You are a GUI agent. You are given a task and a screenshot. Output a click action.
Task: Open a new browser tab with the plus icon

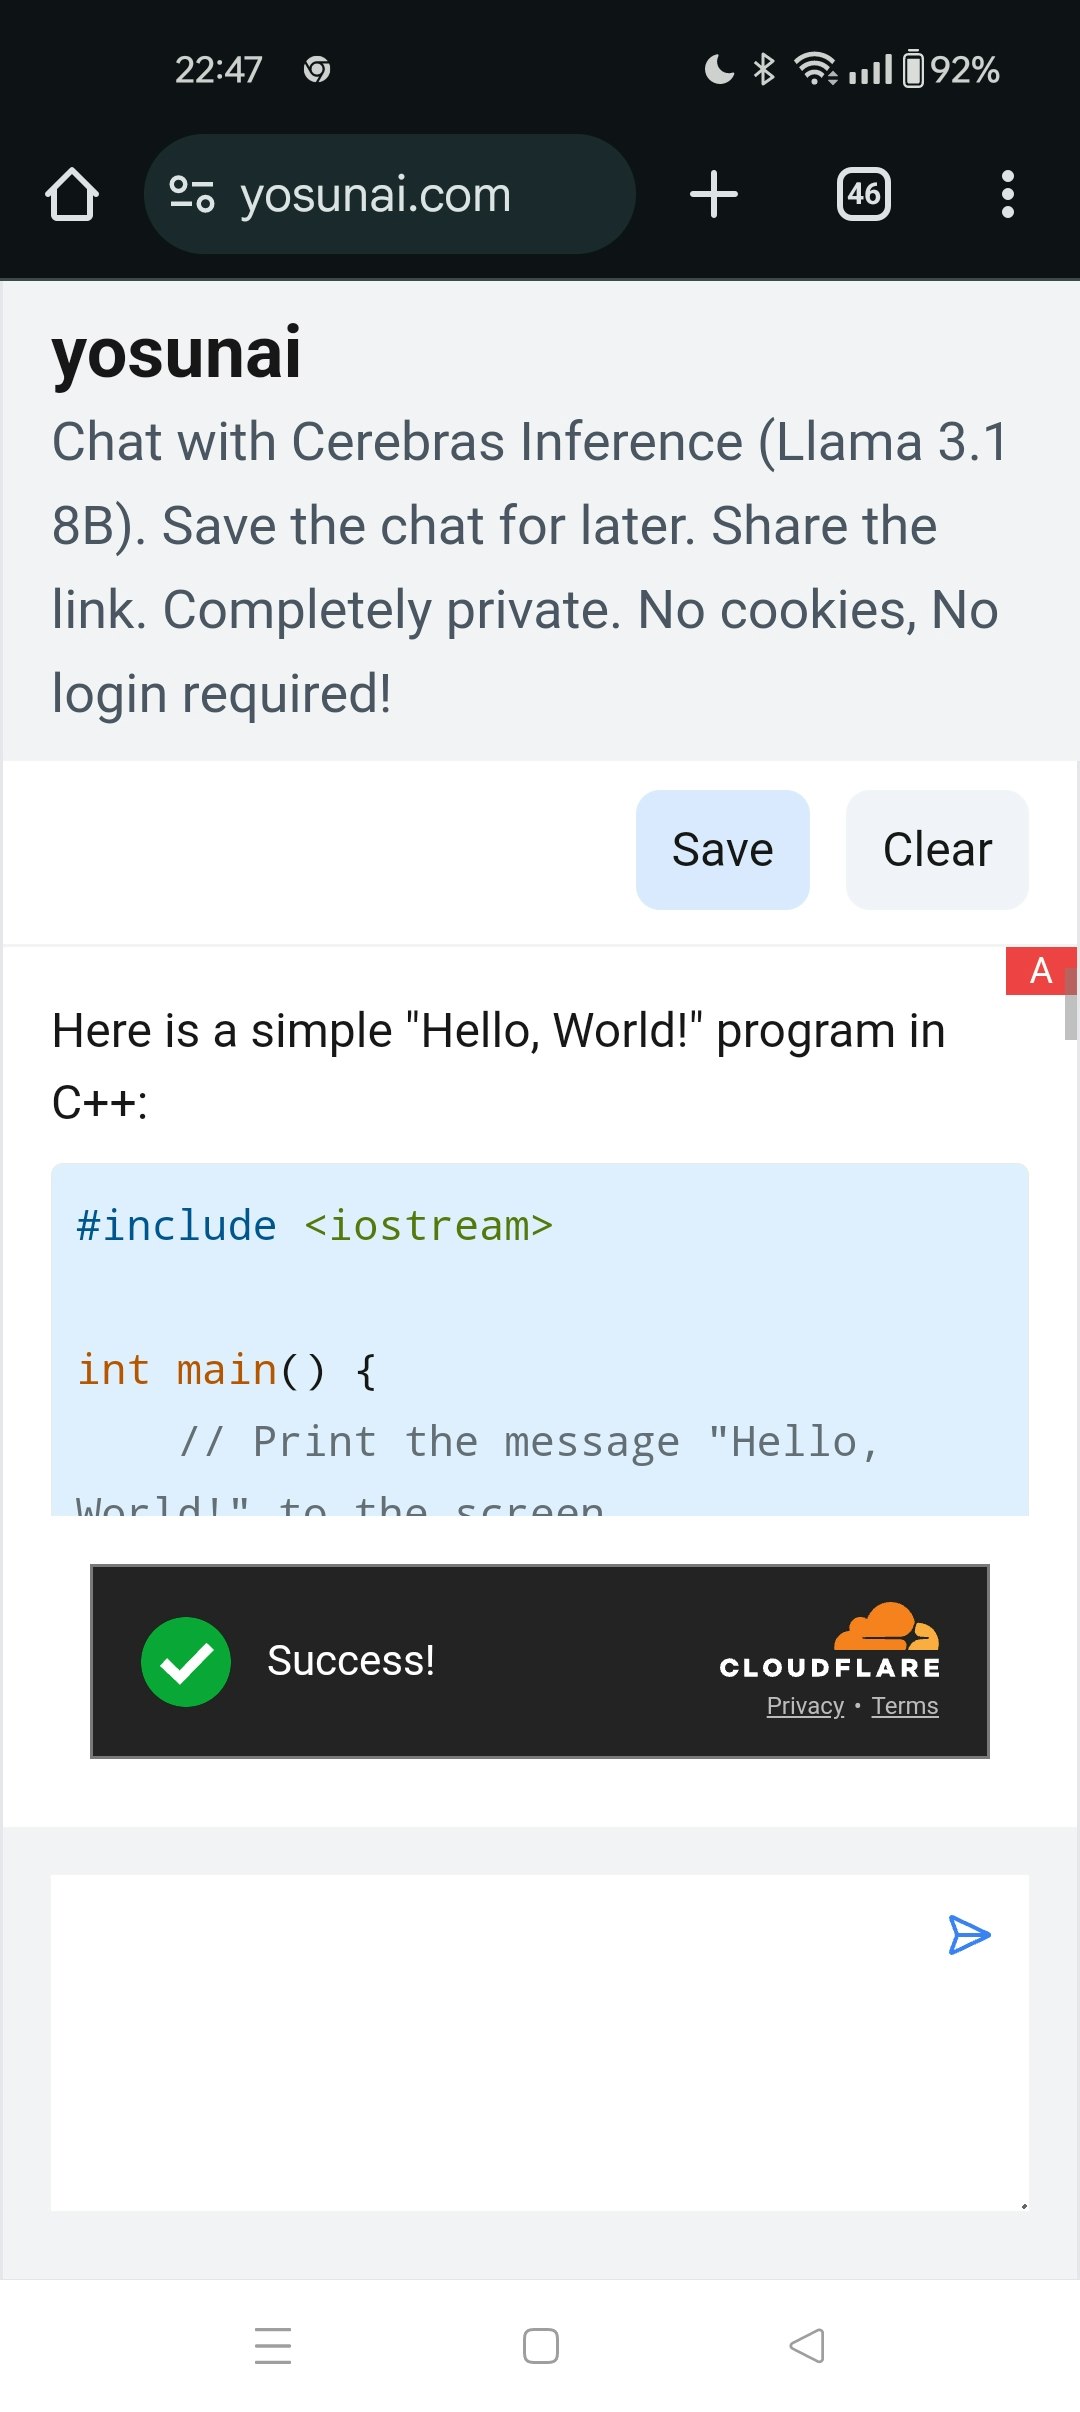pyautogui.click(x=713, y=193)
